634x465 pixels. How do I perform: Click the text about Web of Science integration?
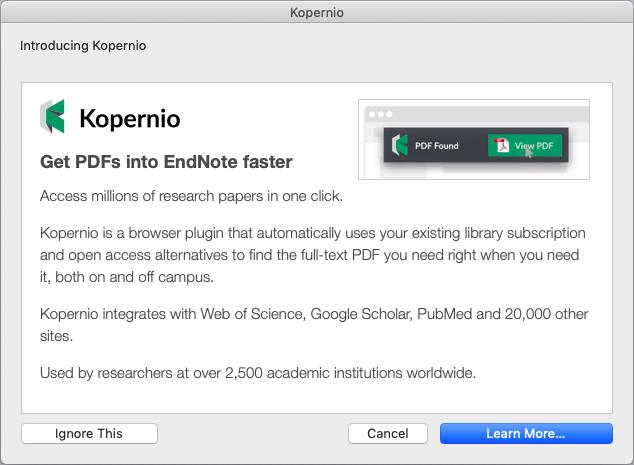click(x=314, y=325)
